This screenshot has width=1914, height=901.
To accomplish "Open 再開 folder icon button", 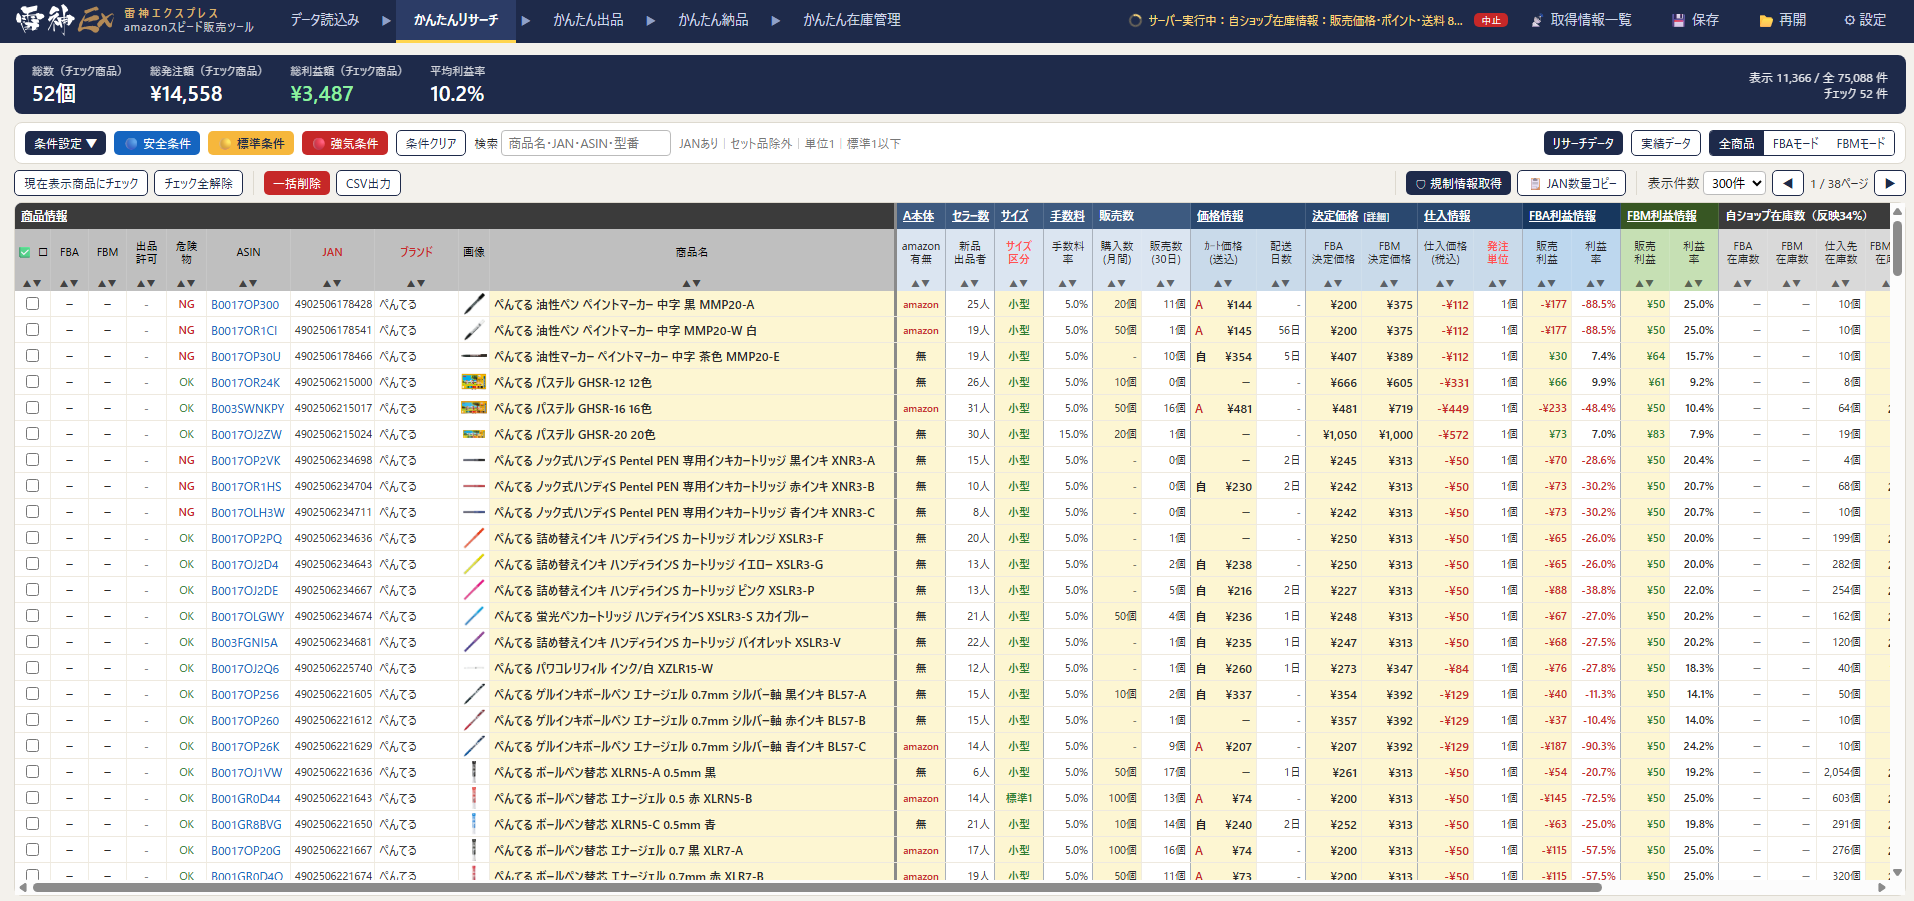I will [1783, 20].
